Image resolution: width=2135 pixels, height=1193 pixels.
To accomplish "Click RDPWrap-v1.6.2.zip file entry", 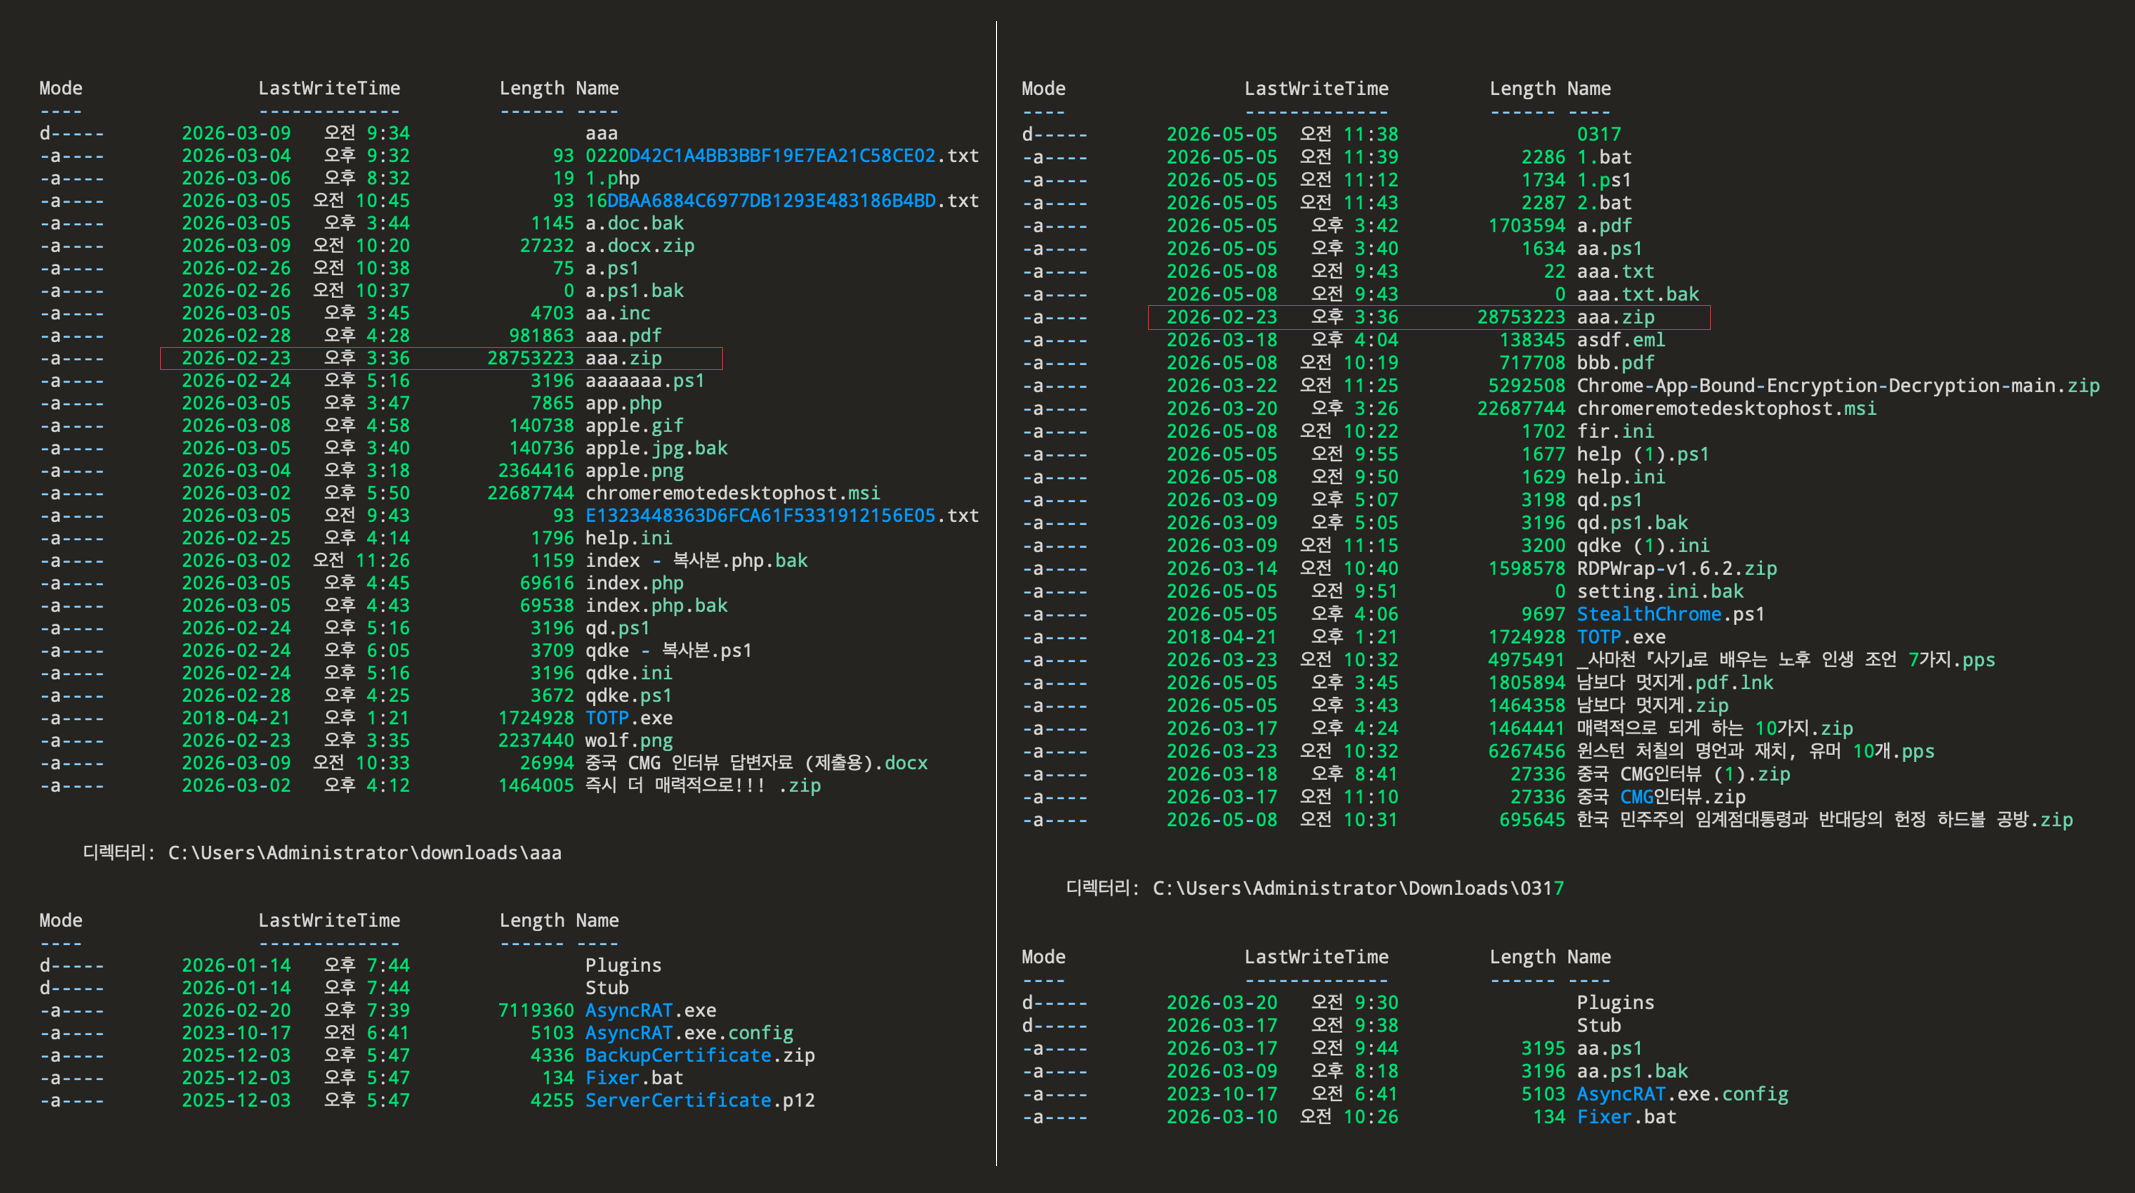I will 1676,568.
